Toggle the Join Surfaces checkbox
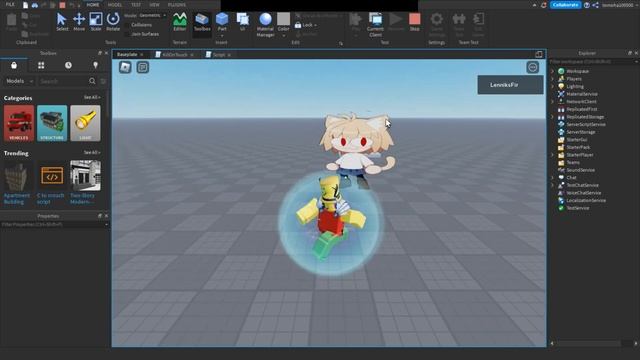 (x=127, y=34)
